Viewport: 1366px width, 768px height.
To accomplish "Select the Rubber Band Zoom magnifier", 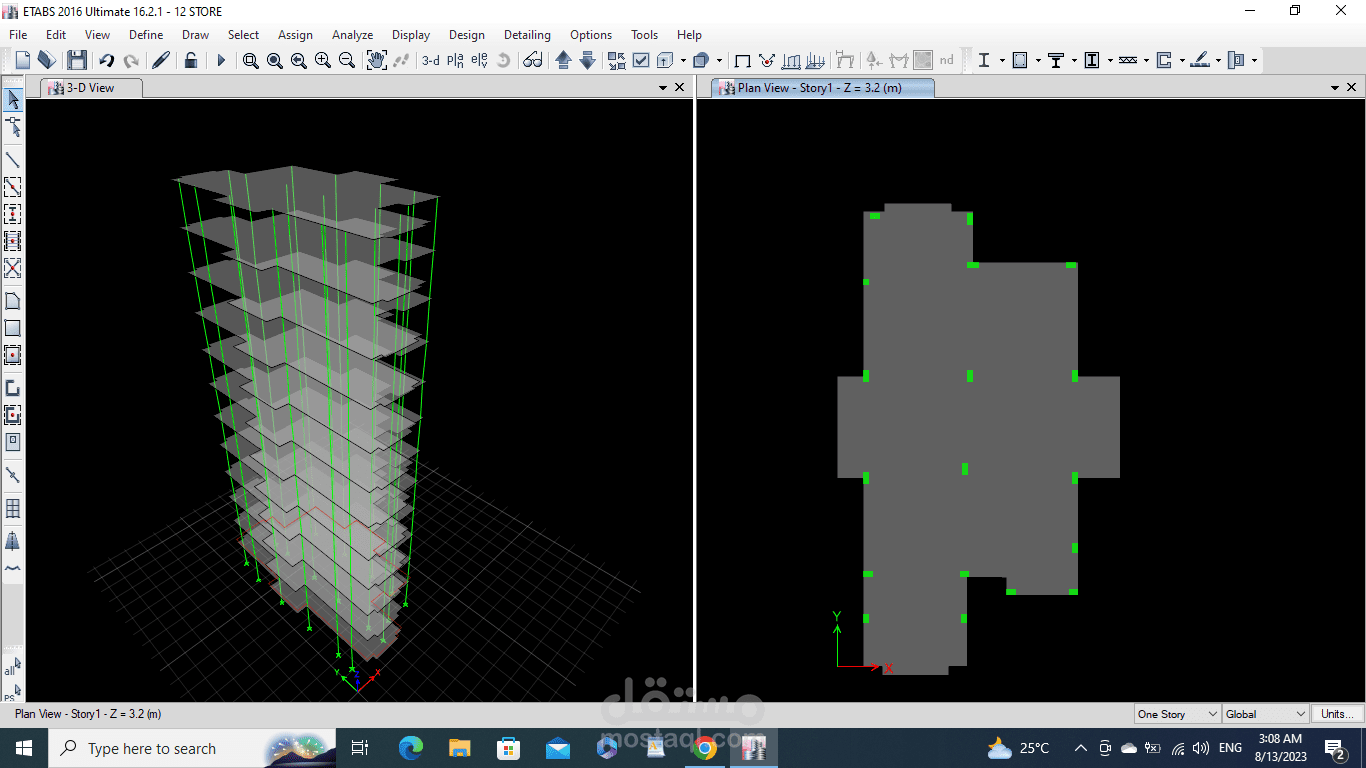I will point(250,60).
